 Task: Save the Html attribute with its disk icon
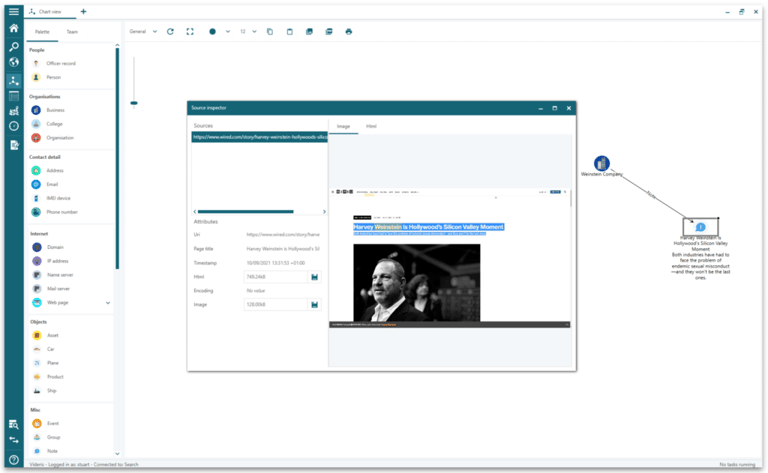(314, 277)
